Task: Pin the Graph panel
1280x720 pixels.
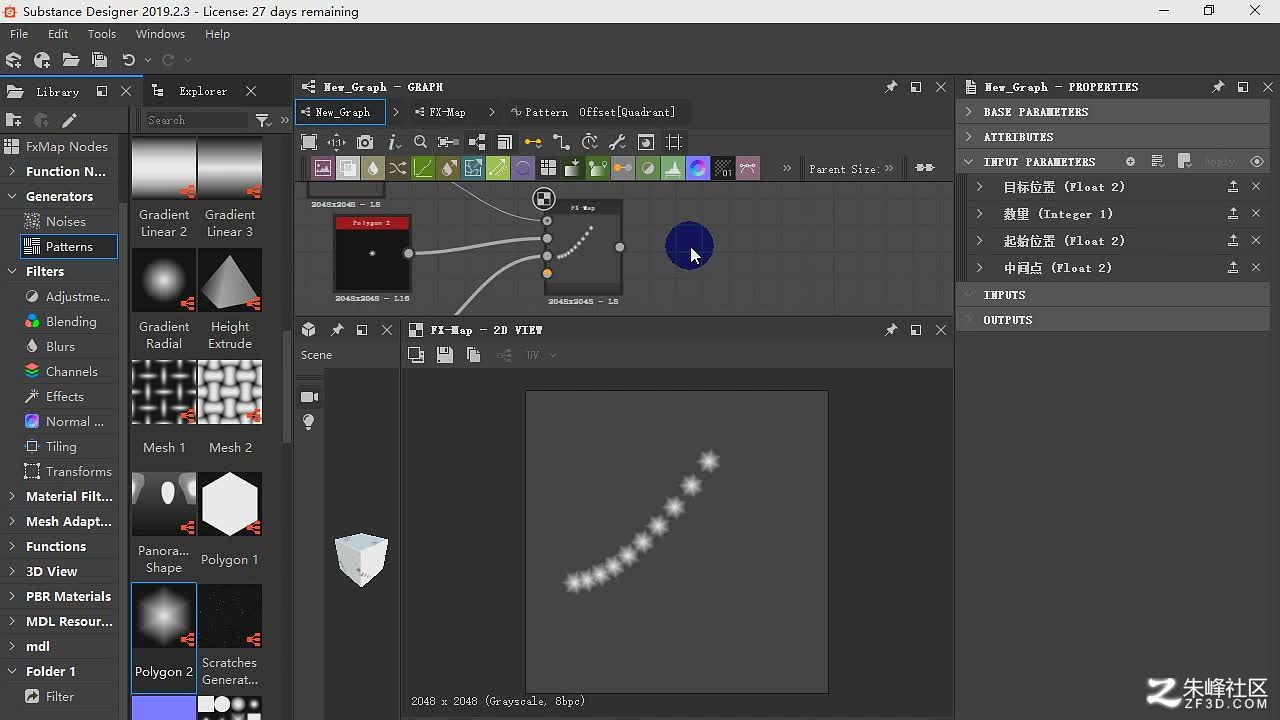Action: [x=891, y=87]
